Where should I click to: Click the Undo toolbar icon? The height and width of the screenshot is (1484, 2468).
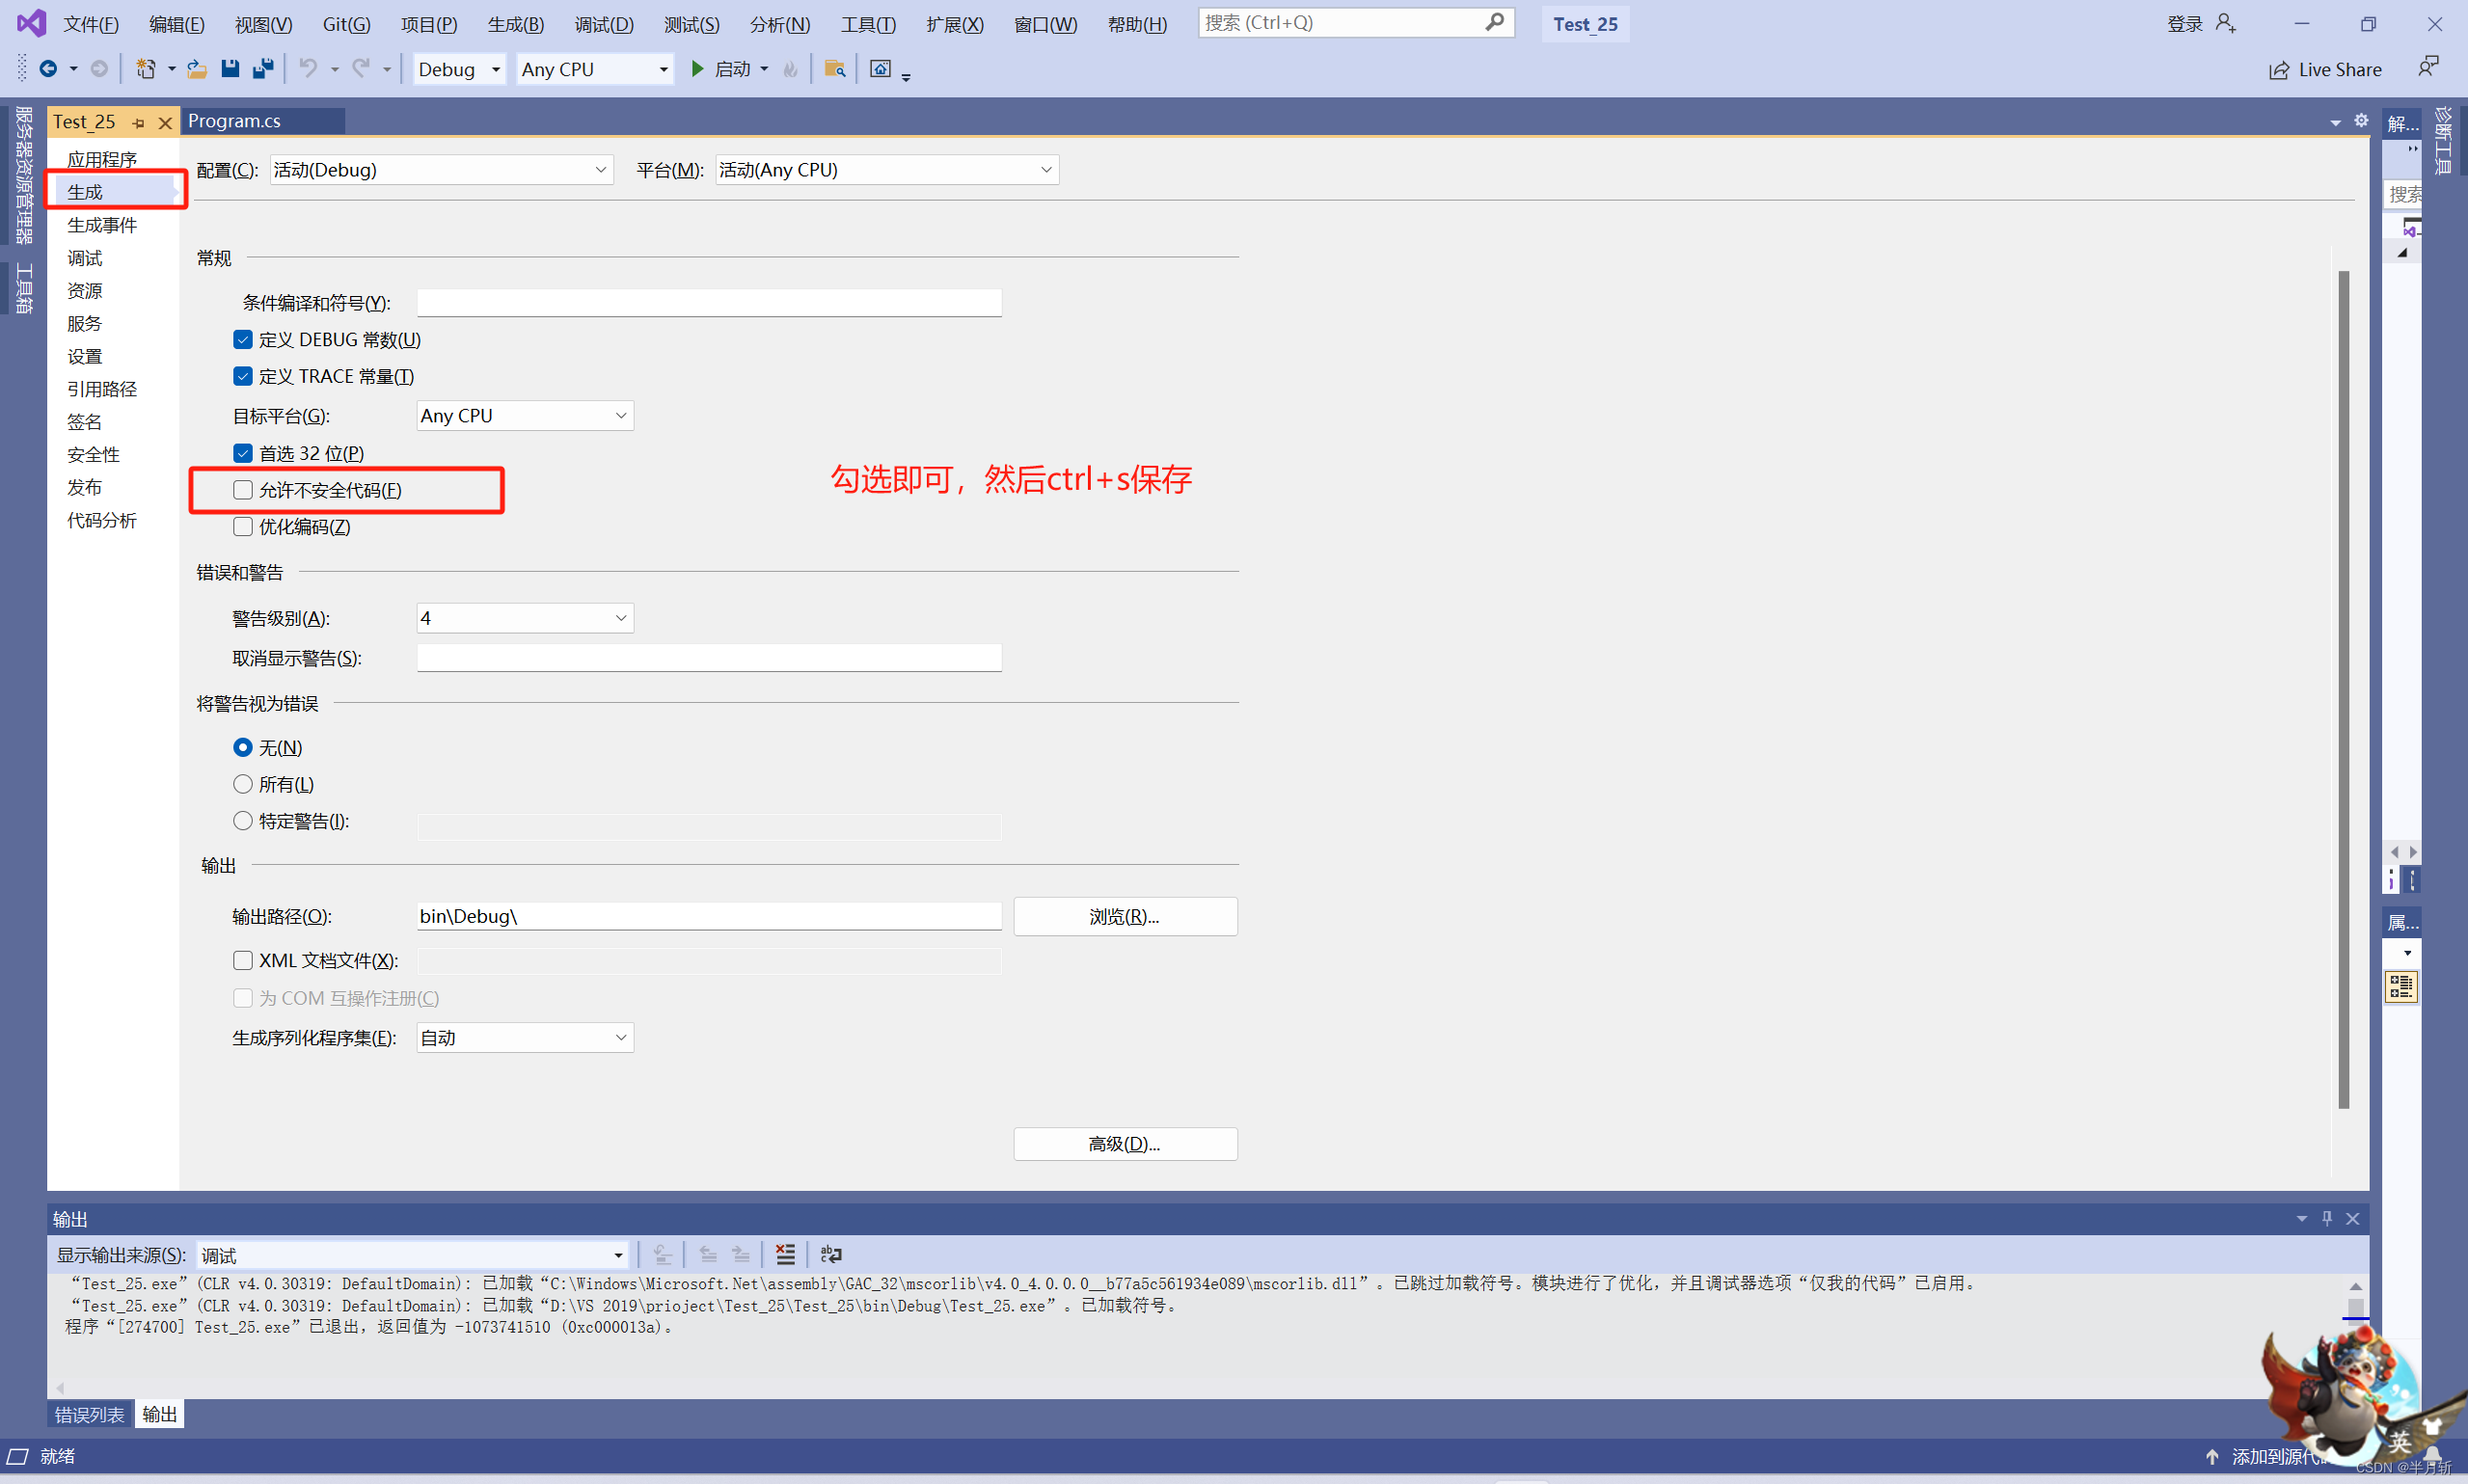point(308,68)
